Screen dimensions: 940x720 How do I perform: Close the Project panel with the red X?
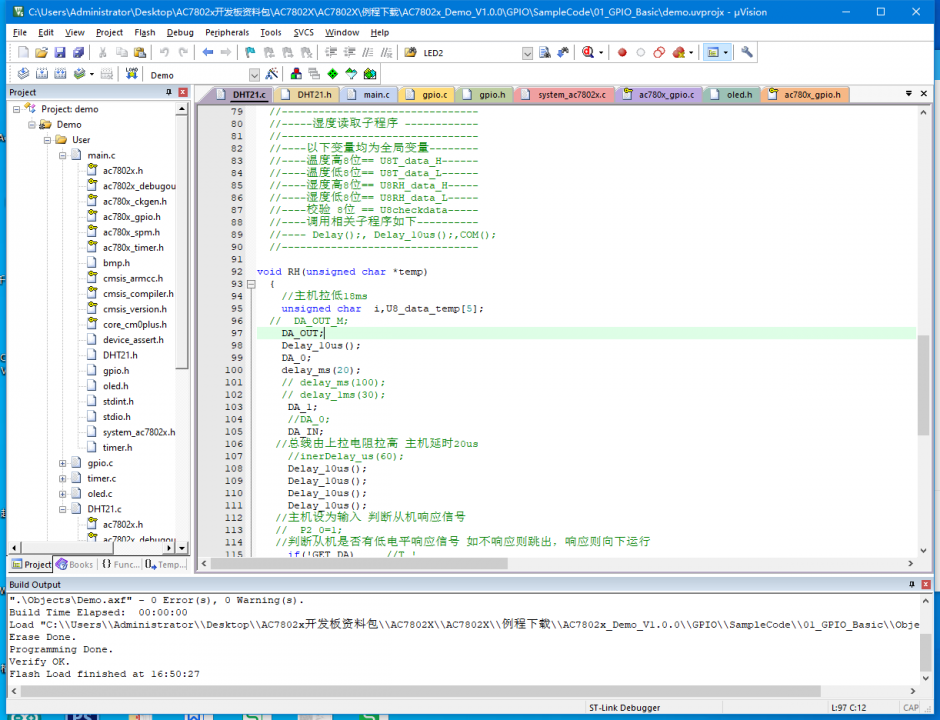(x=183, y=92)
